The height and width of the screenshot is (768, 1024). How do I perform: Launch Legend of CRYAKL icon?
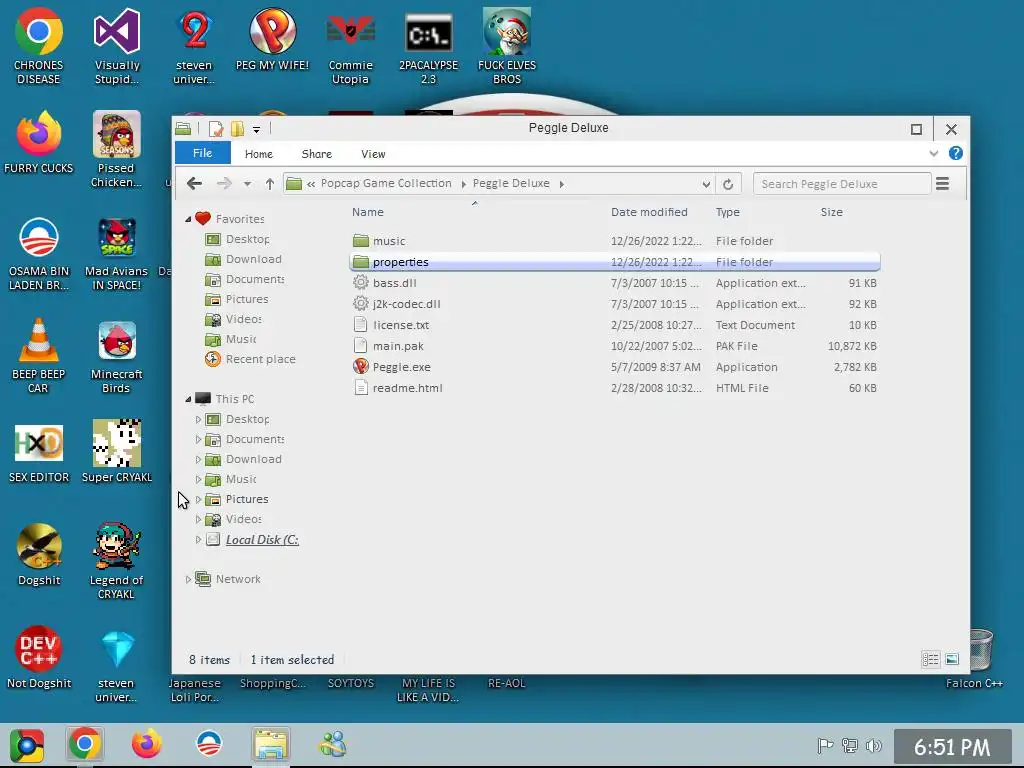116,560
